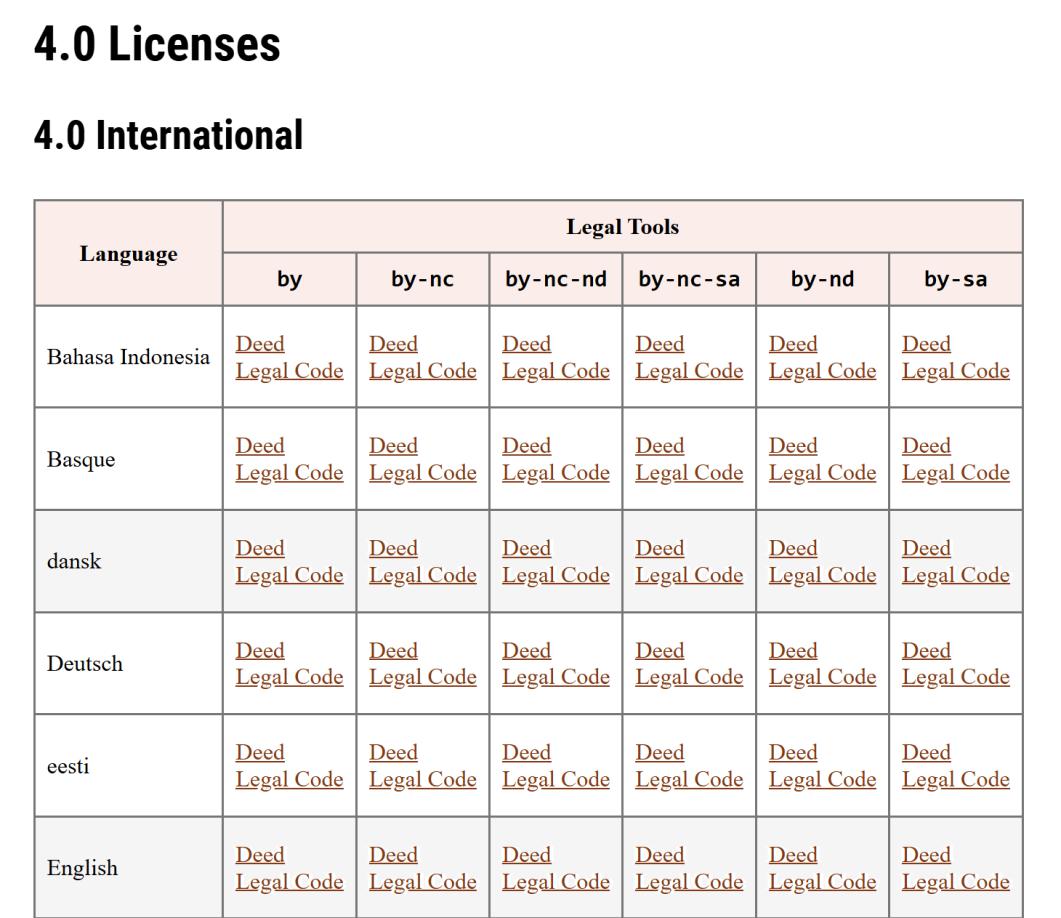1061x918 pixels.
Task: Open Bahasa Indonesia Deed for by license
Action: click(260, 344)
